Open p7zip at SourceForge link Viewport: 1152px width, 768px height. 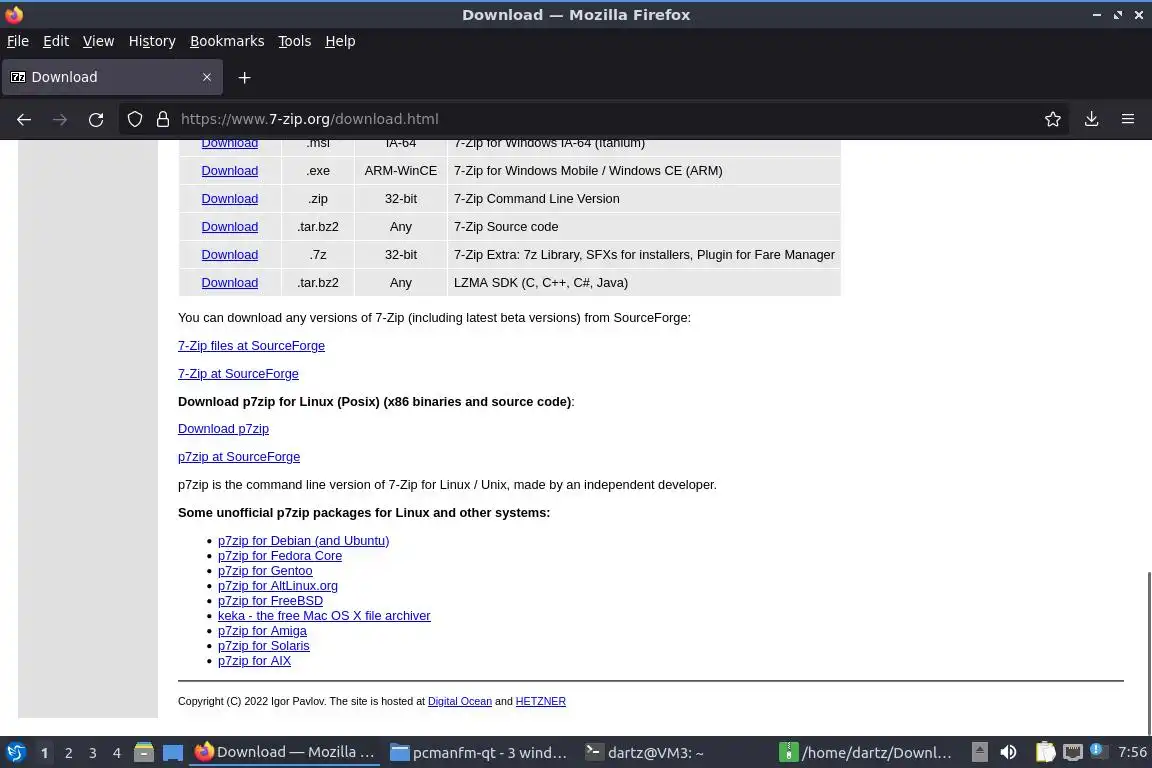tap(239, 456)
